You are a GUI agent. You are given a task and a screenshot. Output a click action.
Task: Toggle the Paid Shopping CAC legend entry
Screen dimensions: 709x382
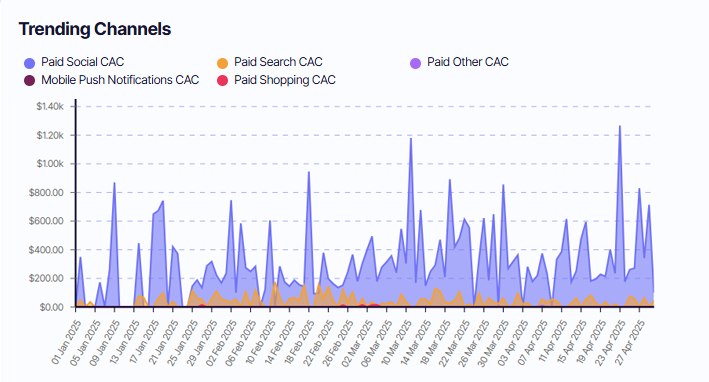pyautogui.click(x=276, y=80)
